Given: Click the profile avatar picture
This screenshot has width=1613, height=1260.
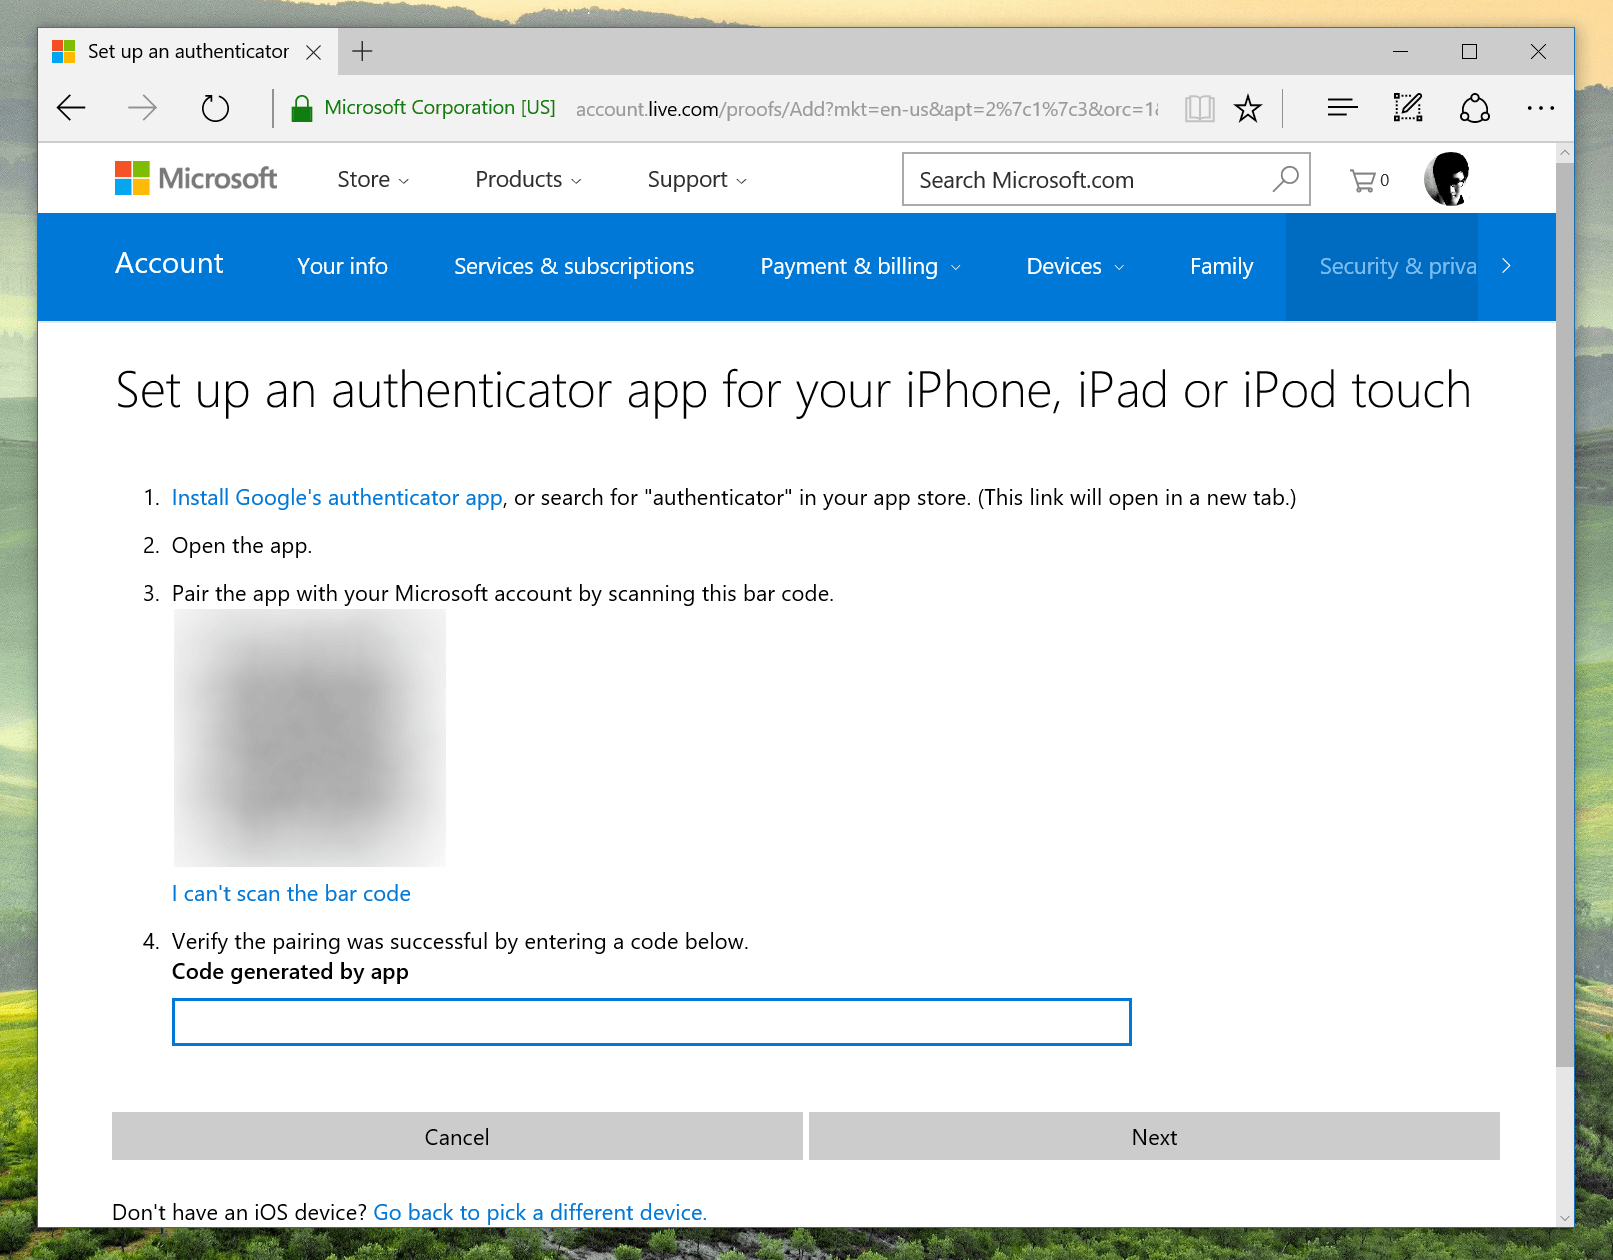Looking at the screenshot, I should 1448,179.
